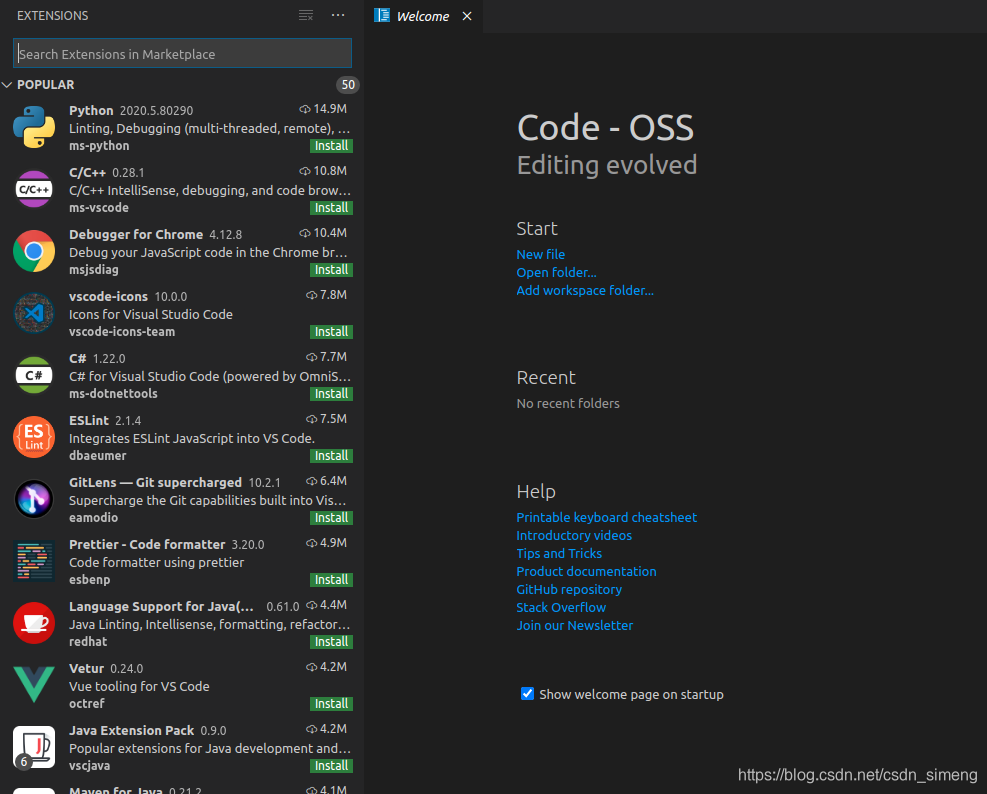
Task: Open the Introductory videos link
Action: (x=574, y=535)
